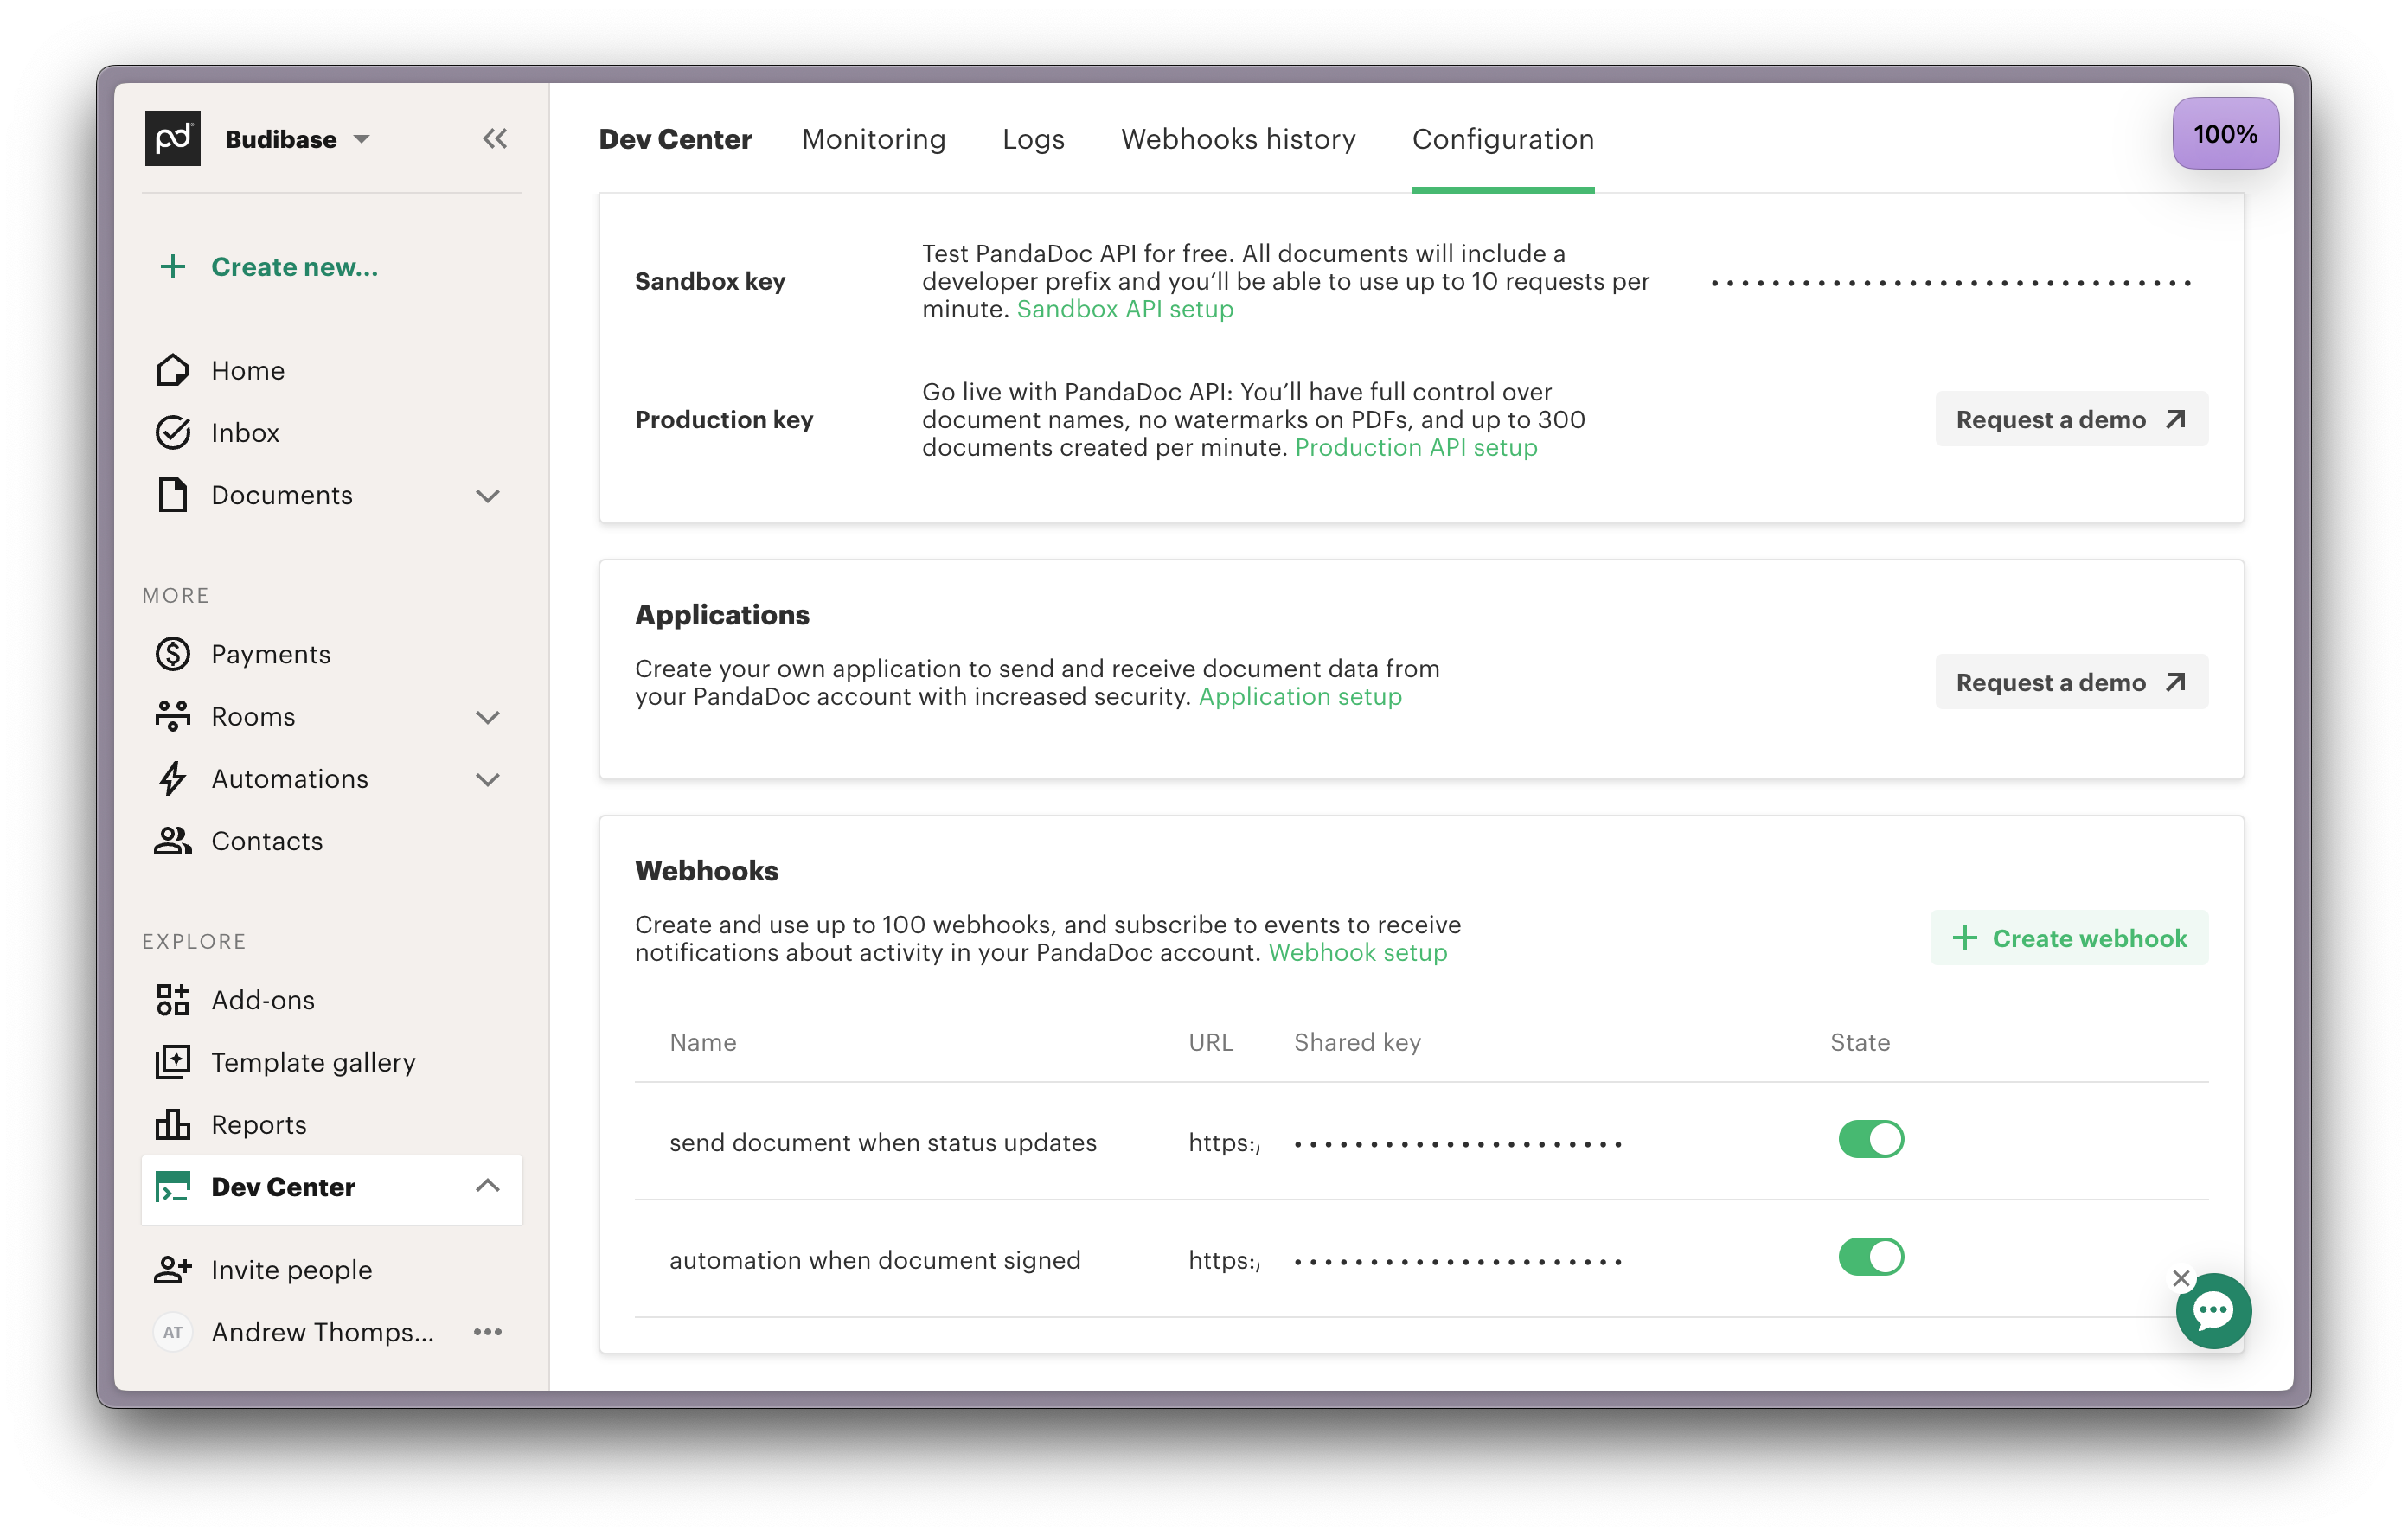Switch to the Webhooks history tab
2408x1536 pixels.
tap(1239, 140)
